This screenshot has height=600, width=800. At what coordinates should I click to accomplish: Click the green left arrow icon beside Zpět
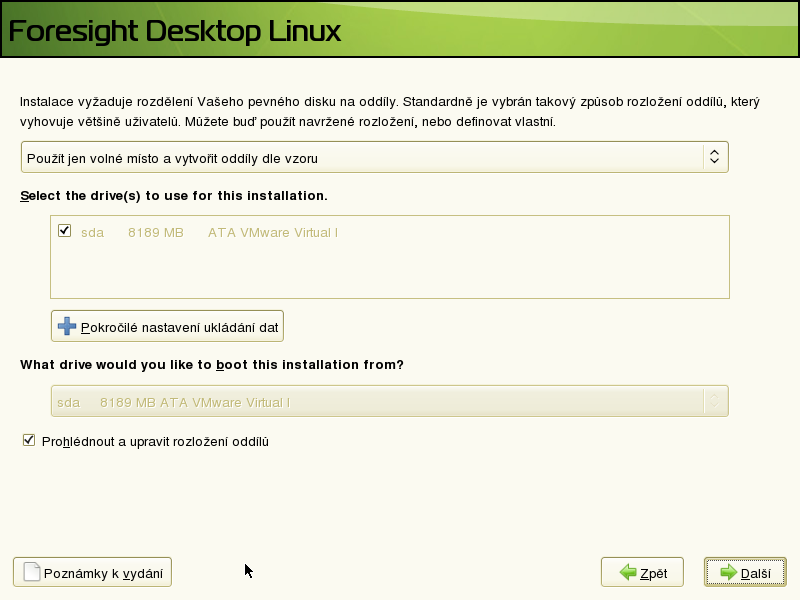(x=627, y=573)
